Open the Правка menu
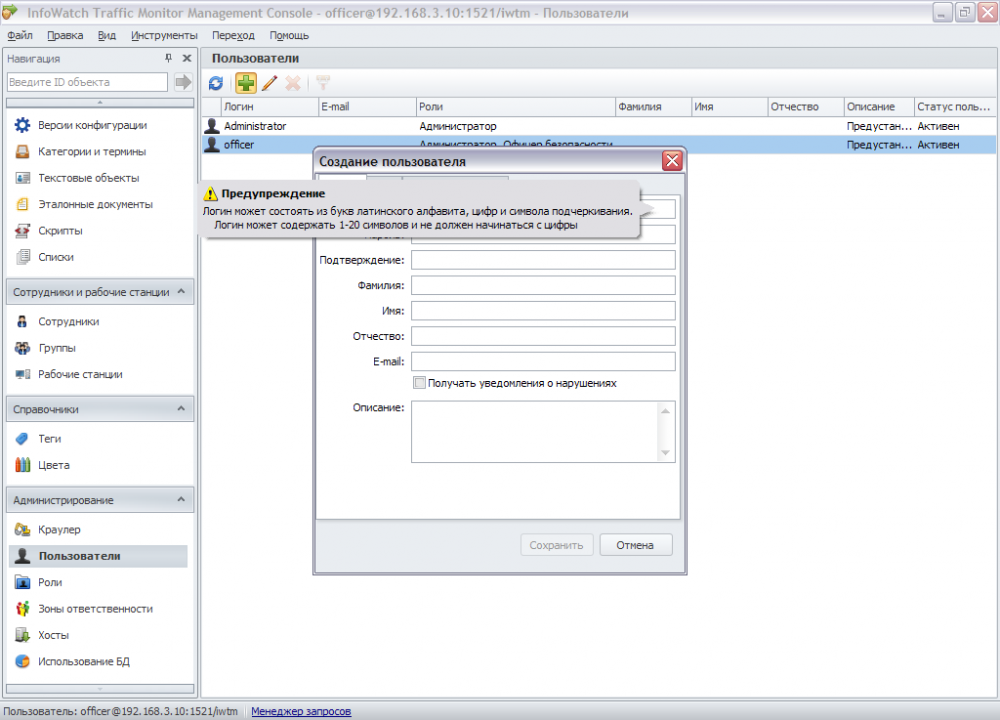 (x=65, y=35)
